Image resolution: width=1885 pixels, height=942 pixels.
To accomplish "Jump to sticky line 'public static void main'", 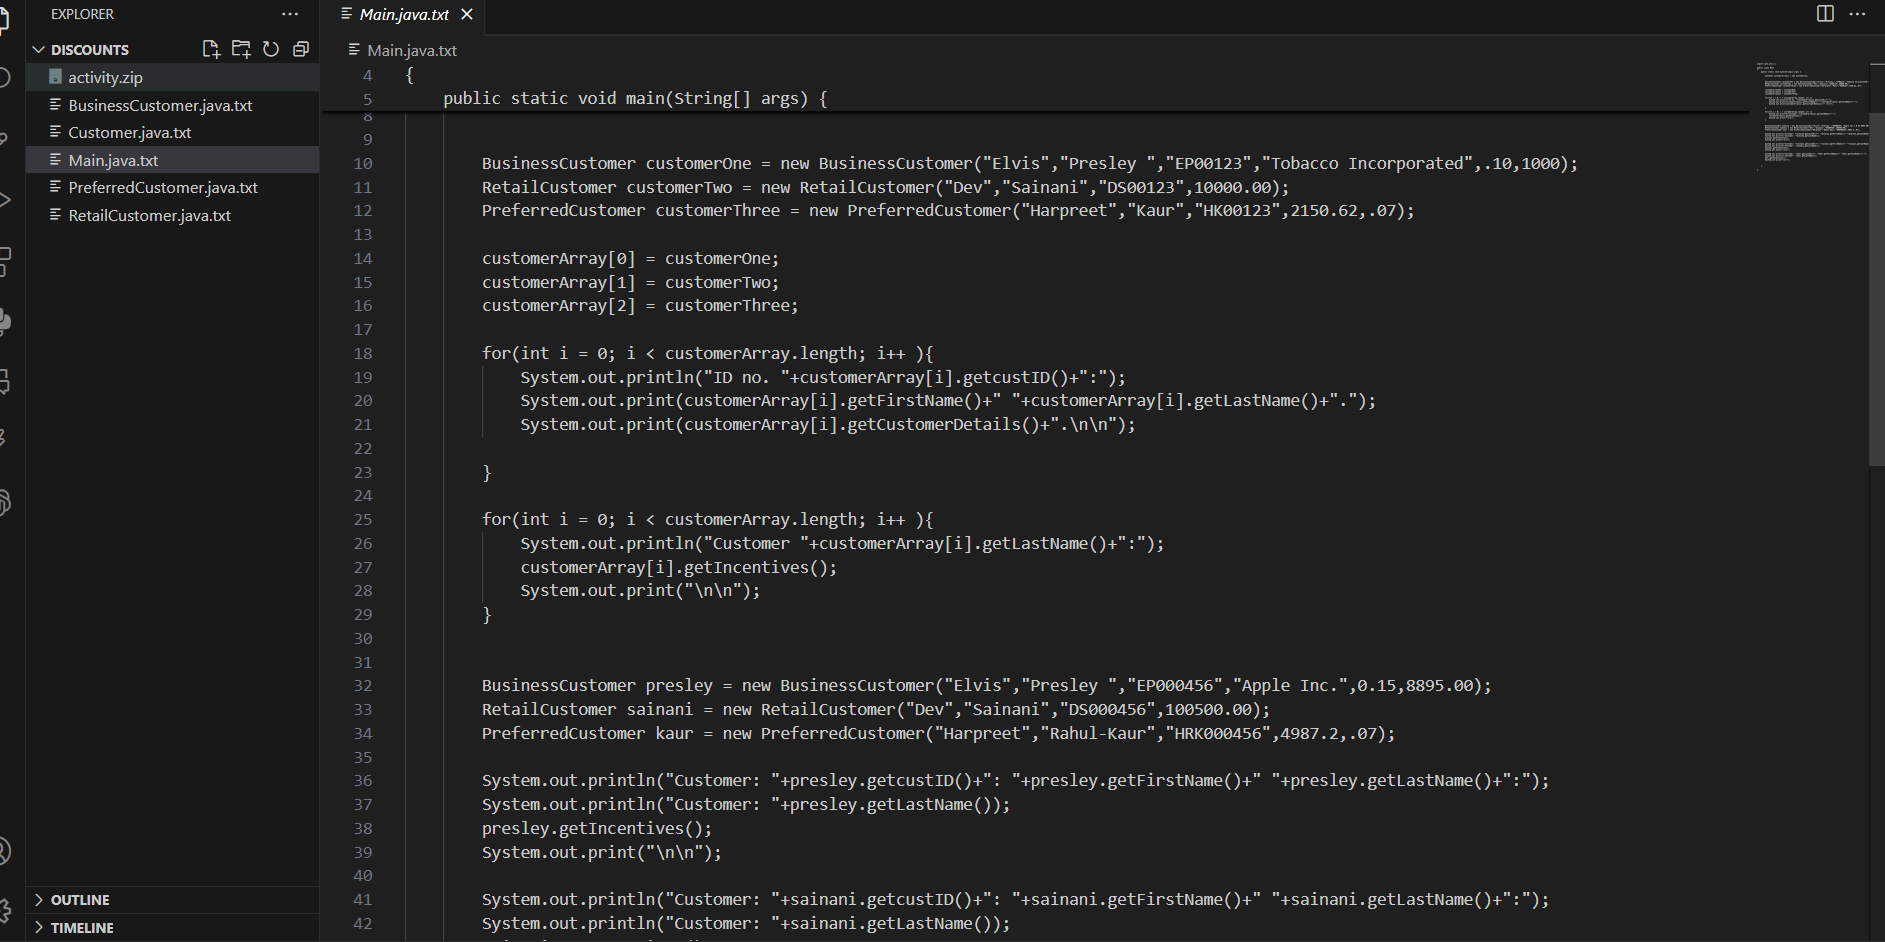I will pyautogui.click(x=635, y=98).
